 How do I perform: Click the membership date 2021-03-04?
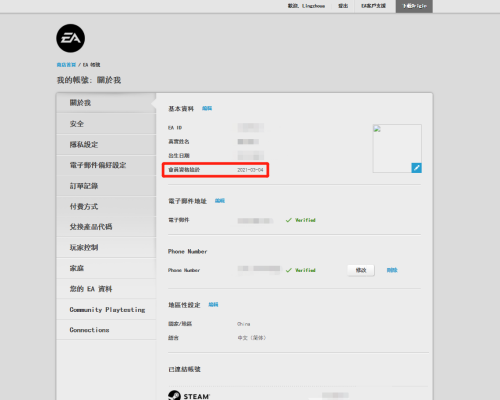(250, 170)
